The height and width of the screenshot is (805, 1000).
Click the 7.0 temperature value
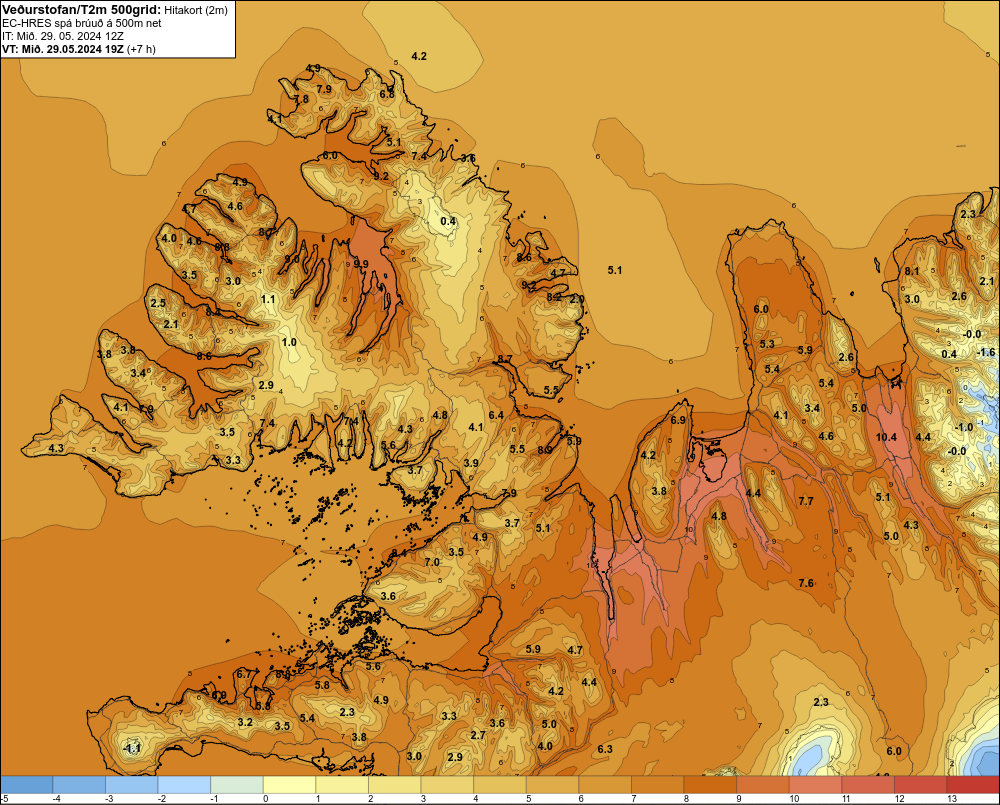(432, 563)
